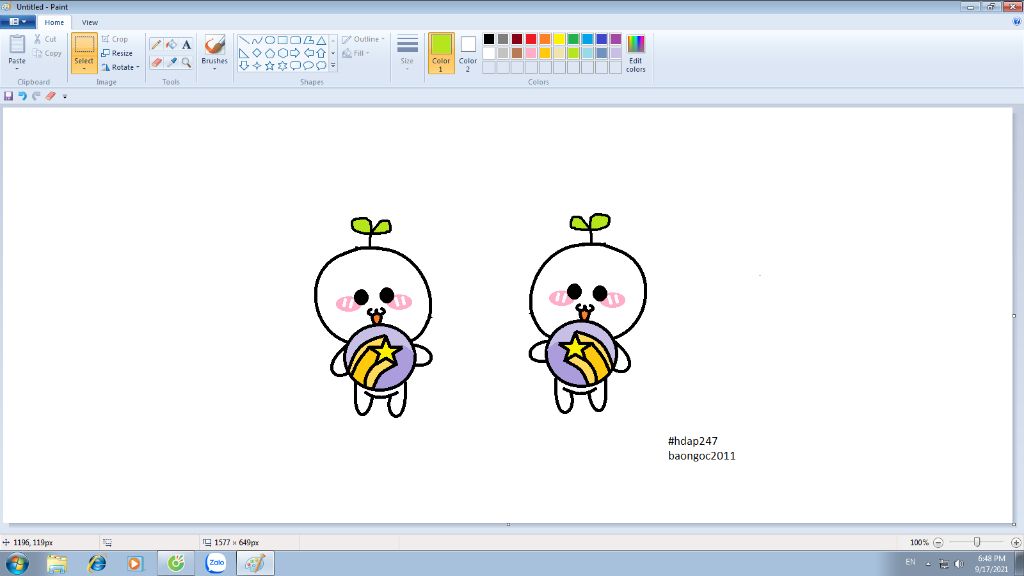Choose the purple palette swatch

tap(615, 39)
